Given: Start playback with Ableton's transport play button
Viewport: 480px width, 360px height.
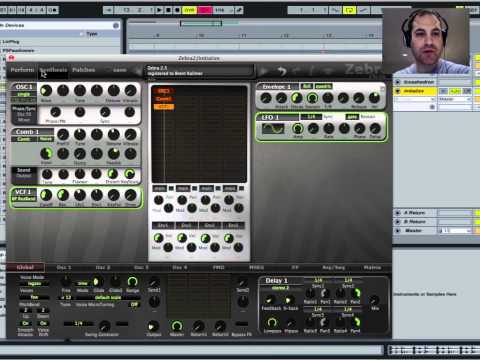Looking at the screenshot, I should 159,10.
